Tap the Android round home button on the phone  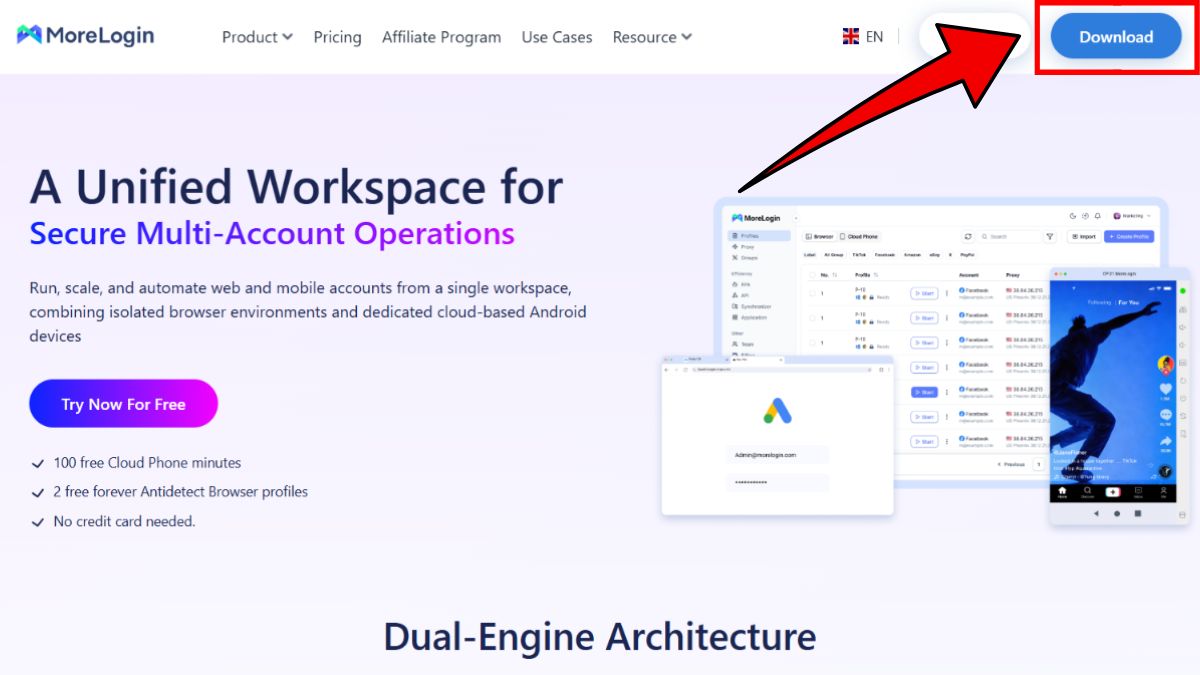click(1117, 513)
